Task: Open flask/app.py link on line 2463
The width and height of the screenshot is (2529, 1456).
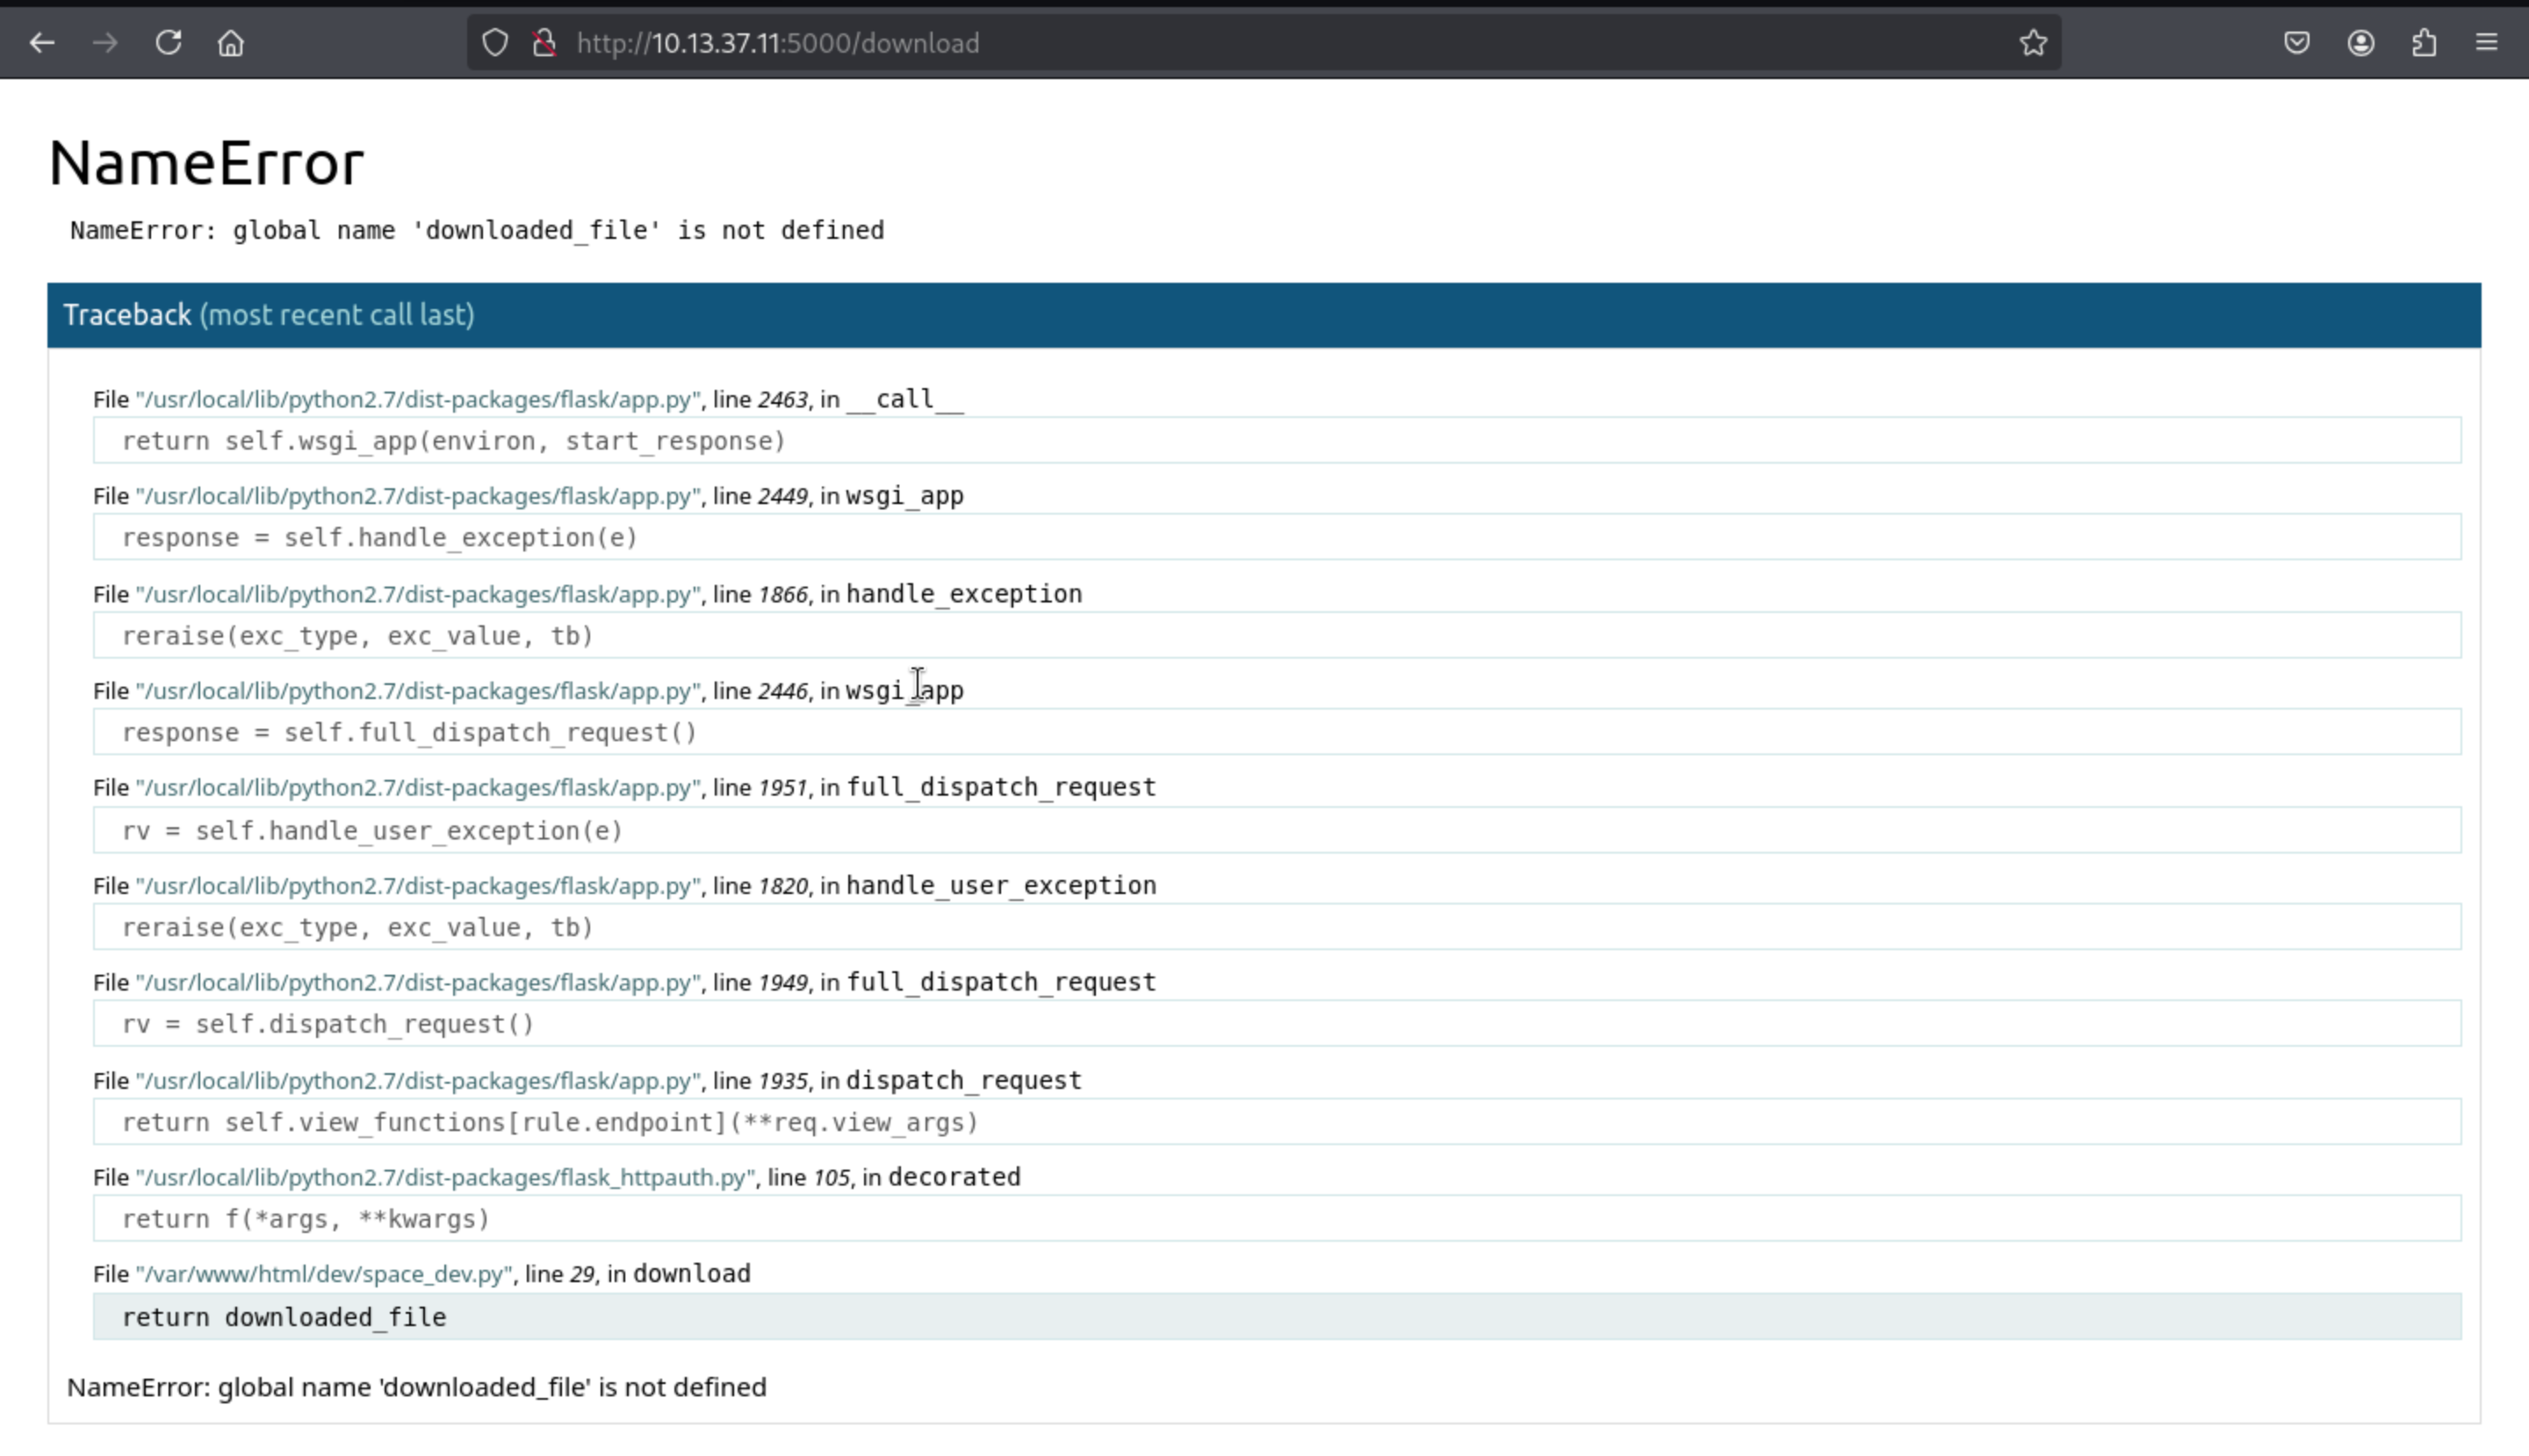Action: pos(418,400)
